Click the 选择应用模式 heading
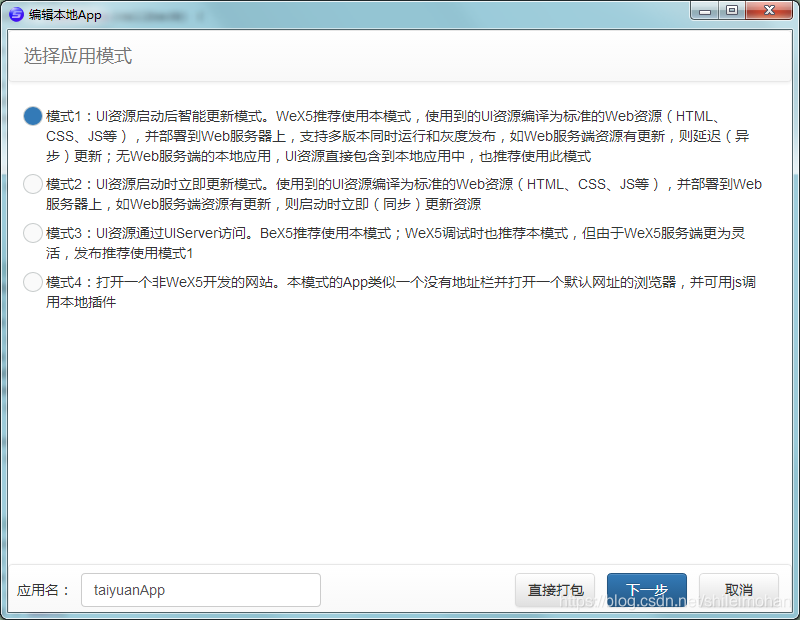The image size is (800, 620). (78, 56)
